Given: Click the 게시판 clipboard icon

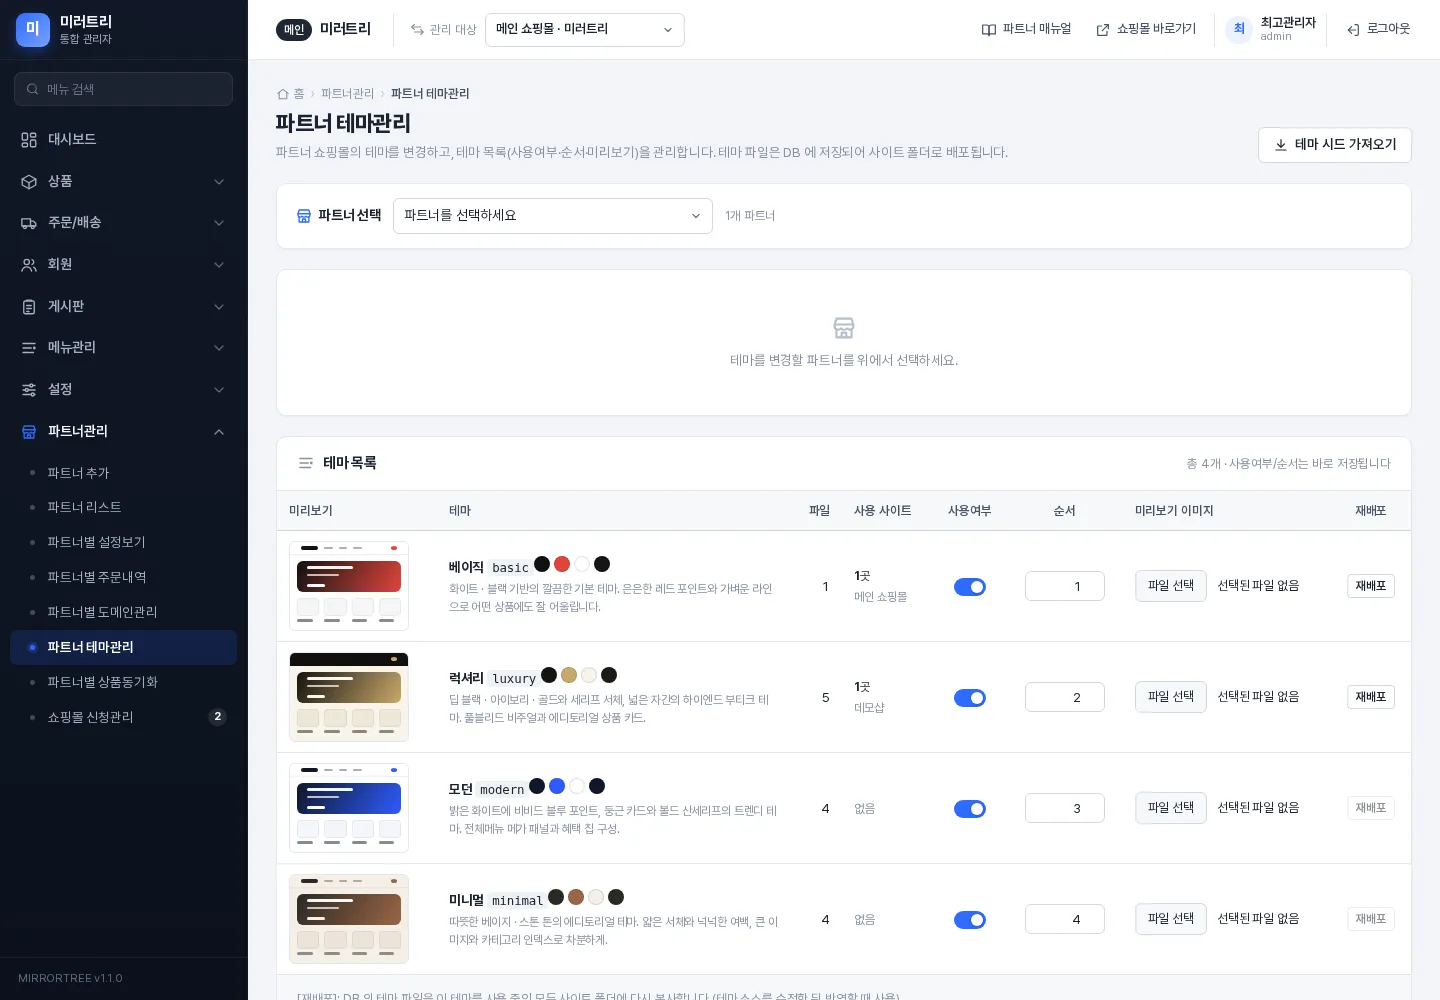Looking at the screenshot, I should (29, 307).
